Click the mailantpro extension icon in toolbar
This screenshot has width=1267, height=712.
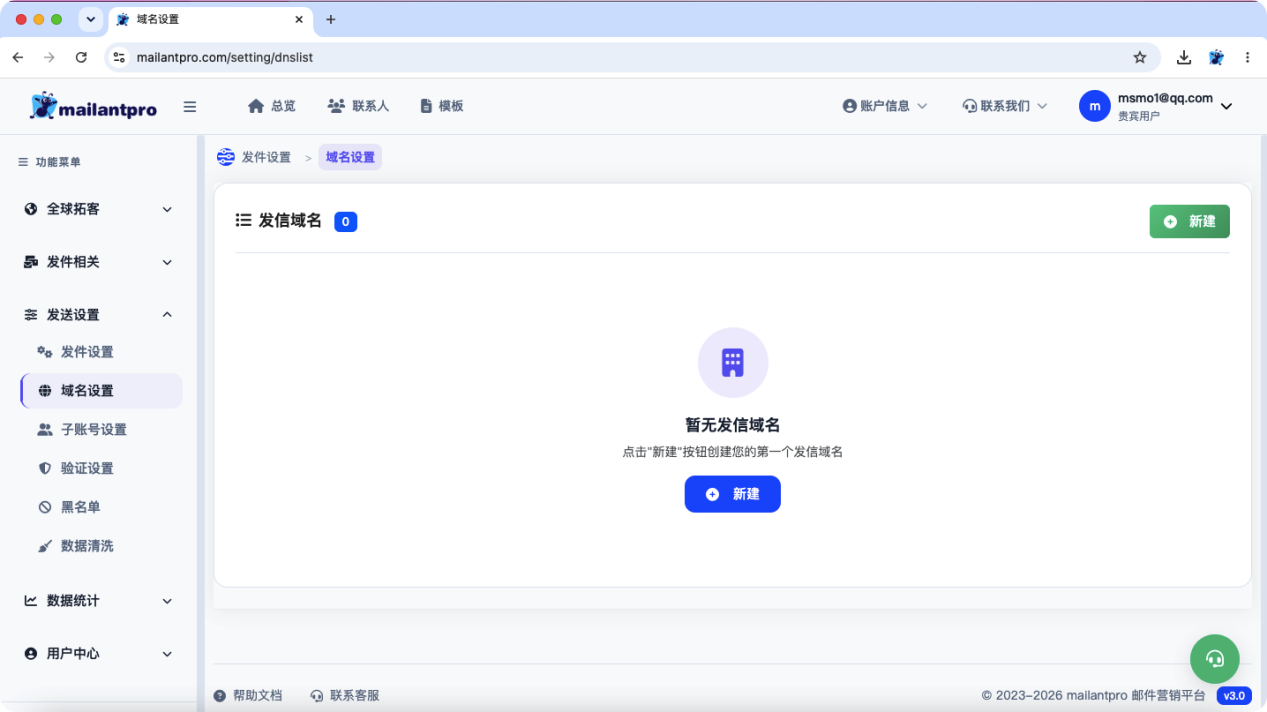(x=1216, y=58)
